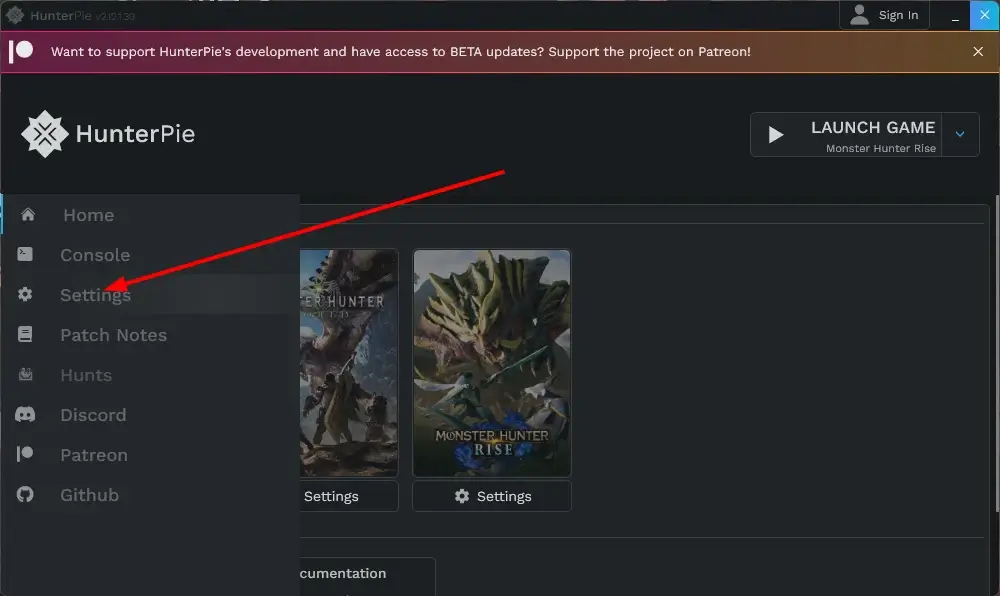Click the Console terminal icon
Image resolution: width=1000 pixels, height=596 pixels.
pos(25,254)
